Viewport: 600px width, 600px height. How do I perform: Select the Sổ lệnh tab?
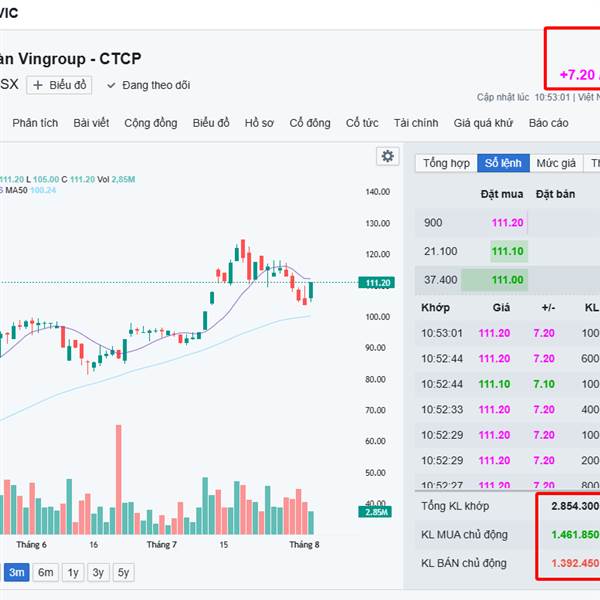[503, 163]
